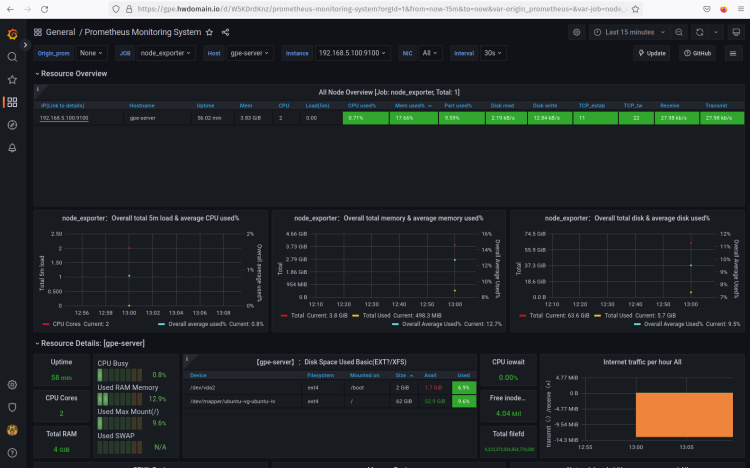Open the Server Admin shield icon
Image resolution: width=750 pixels, height=468 pixels.
[x=11, y=408]
